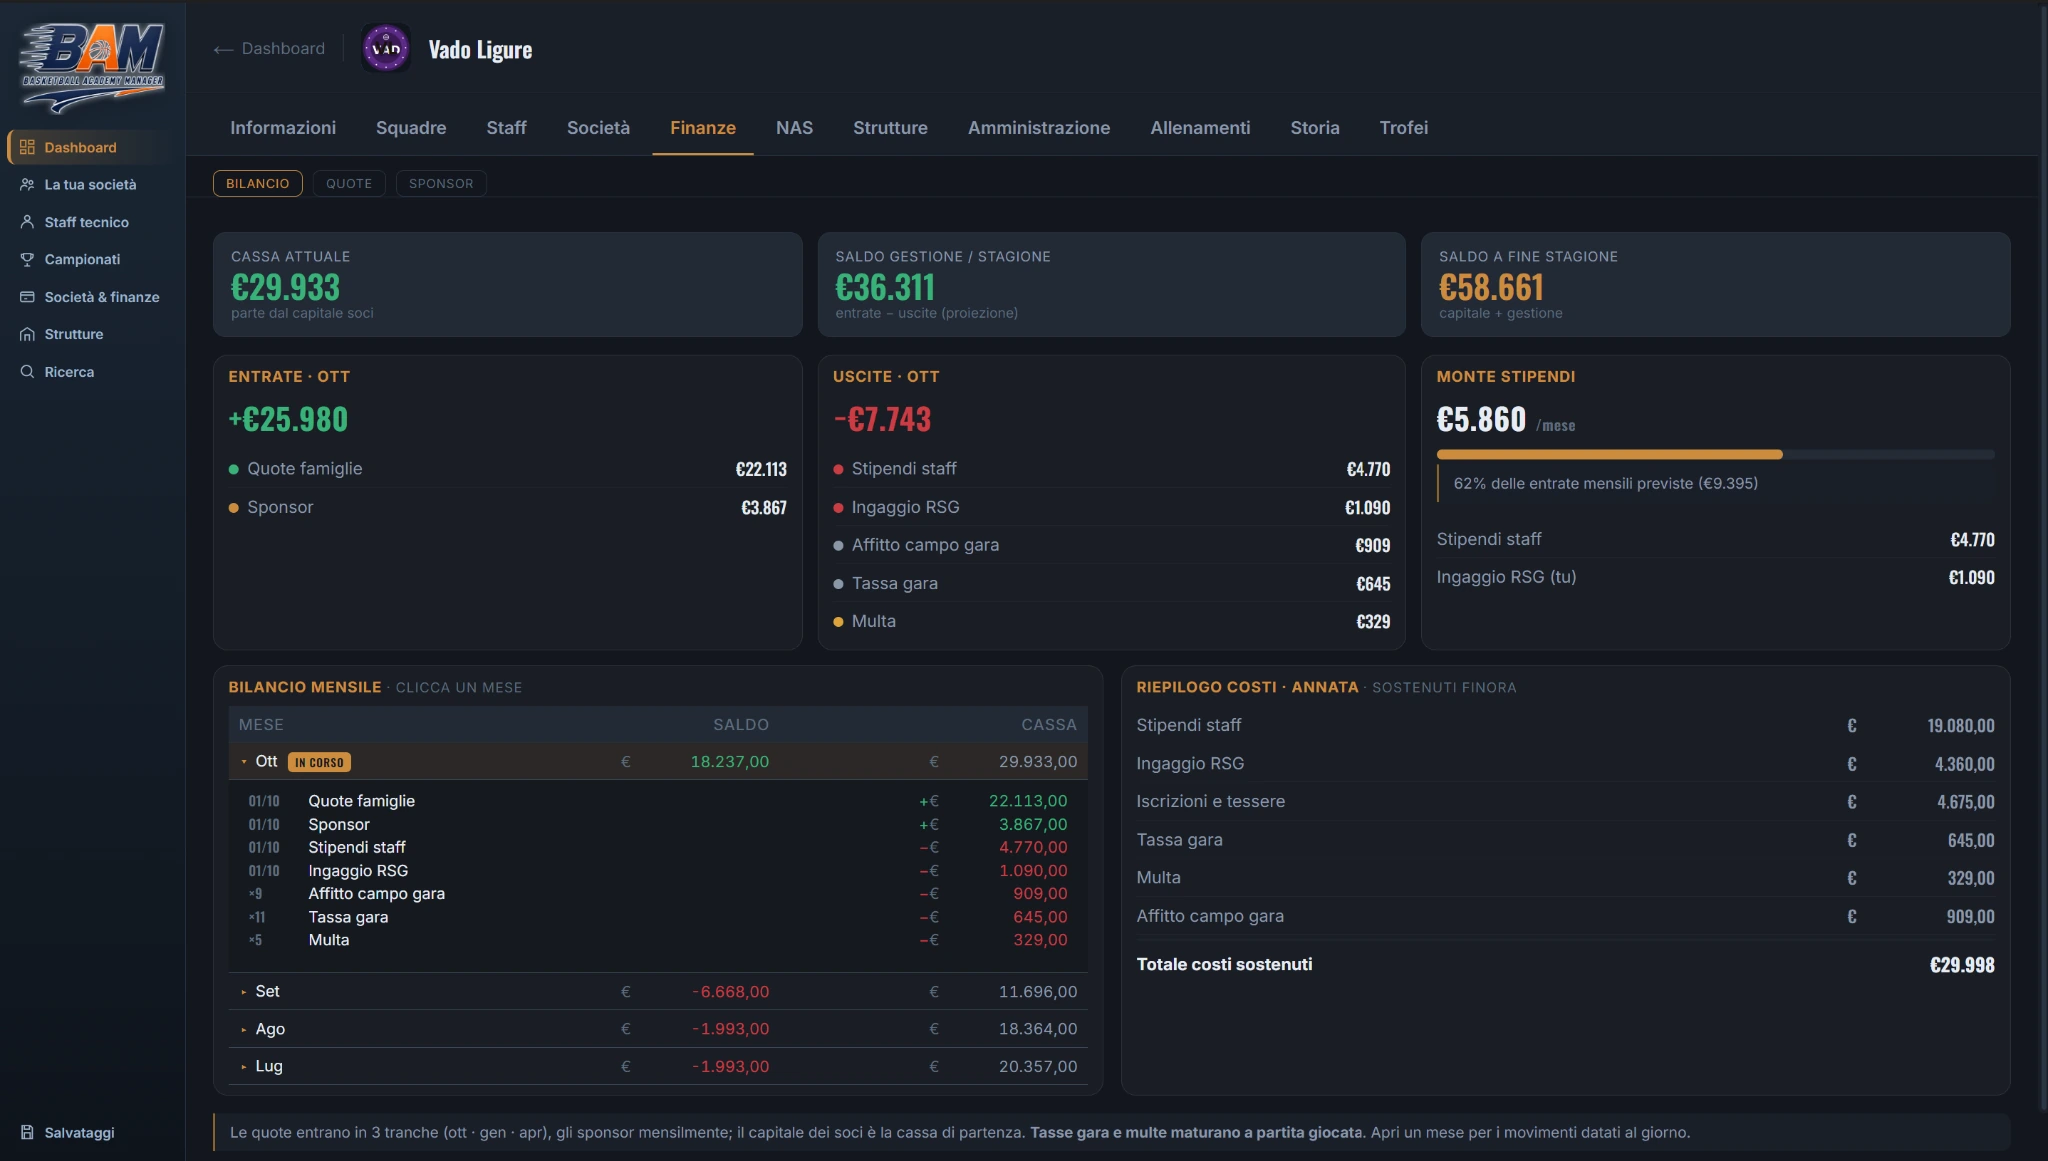
Task: Switch to the QUOTE sub-tab pill
Action: coord(349,184)
